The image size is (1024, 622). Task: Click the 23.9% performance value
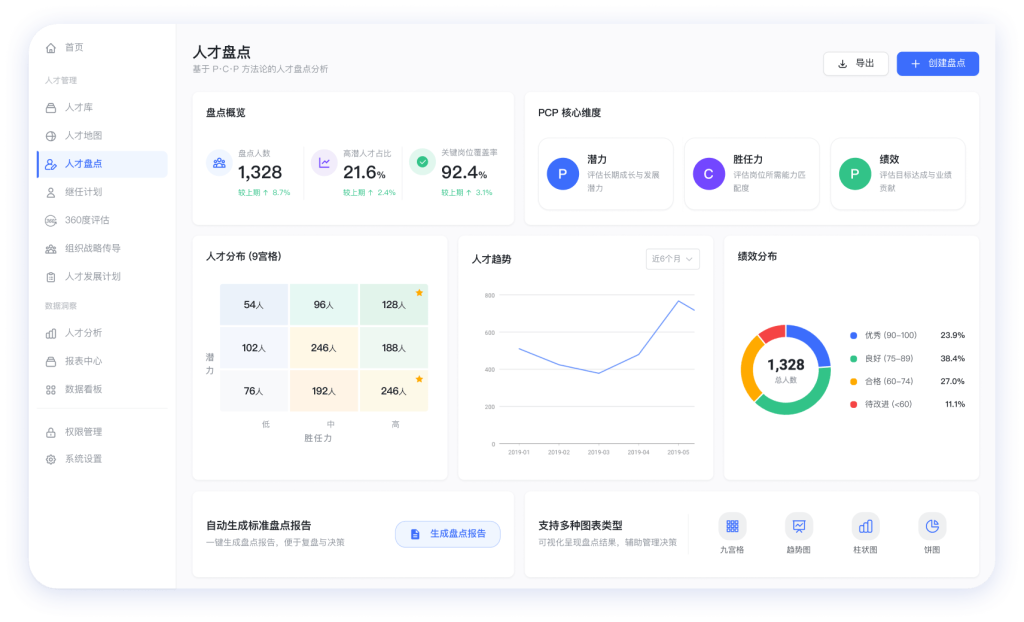click(x=952, y=336)
